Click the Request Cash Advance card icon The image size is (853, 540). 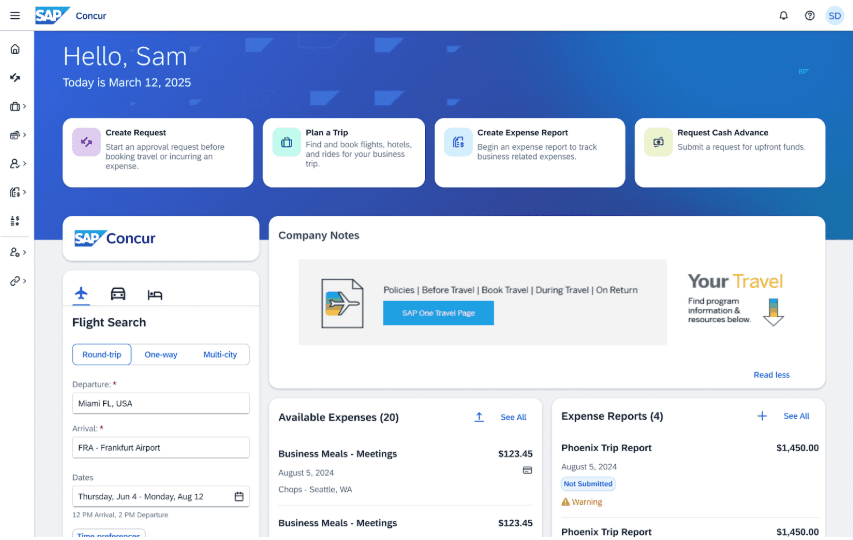click(658, 142)
